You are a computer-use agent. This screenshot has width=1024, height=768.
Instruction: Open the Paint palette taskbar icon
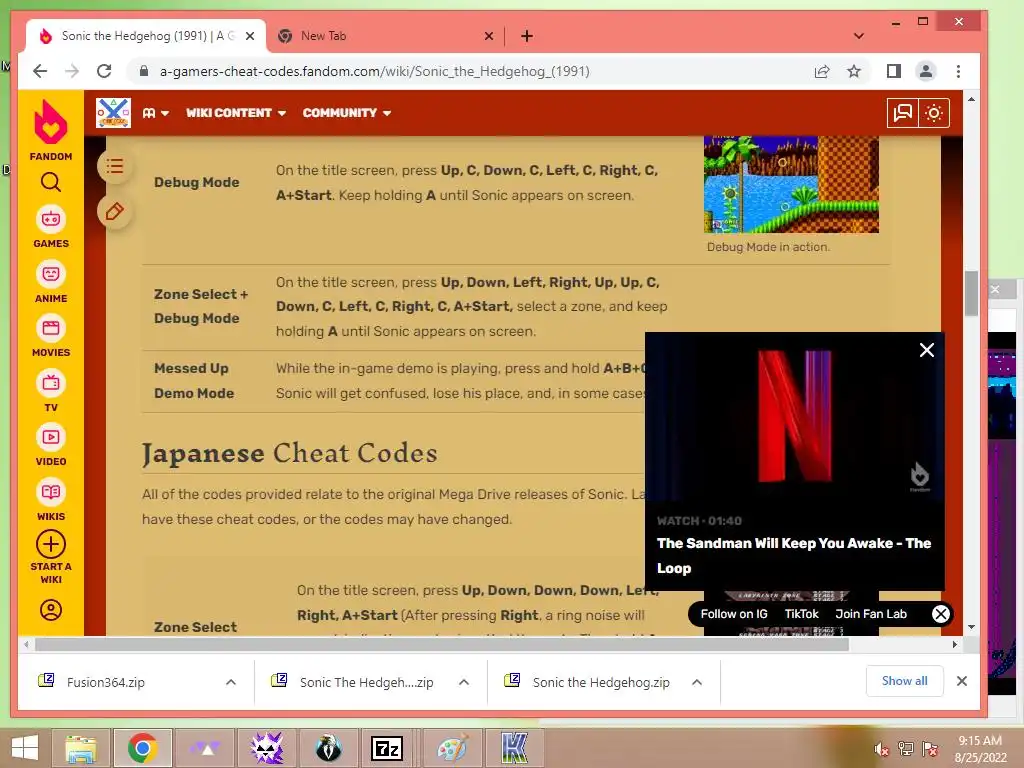pos(453,748)
